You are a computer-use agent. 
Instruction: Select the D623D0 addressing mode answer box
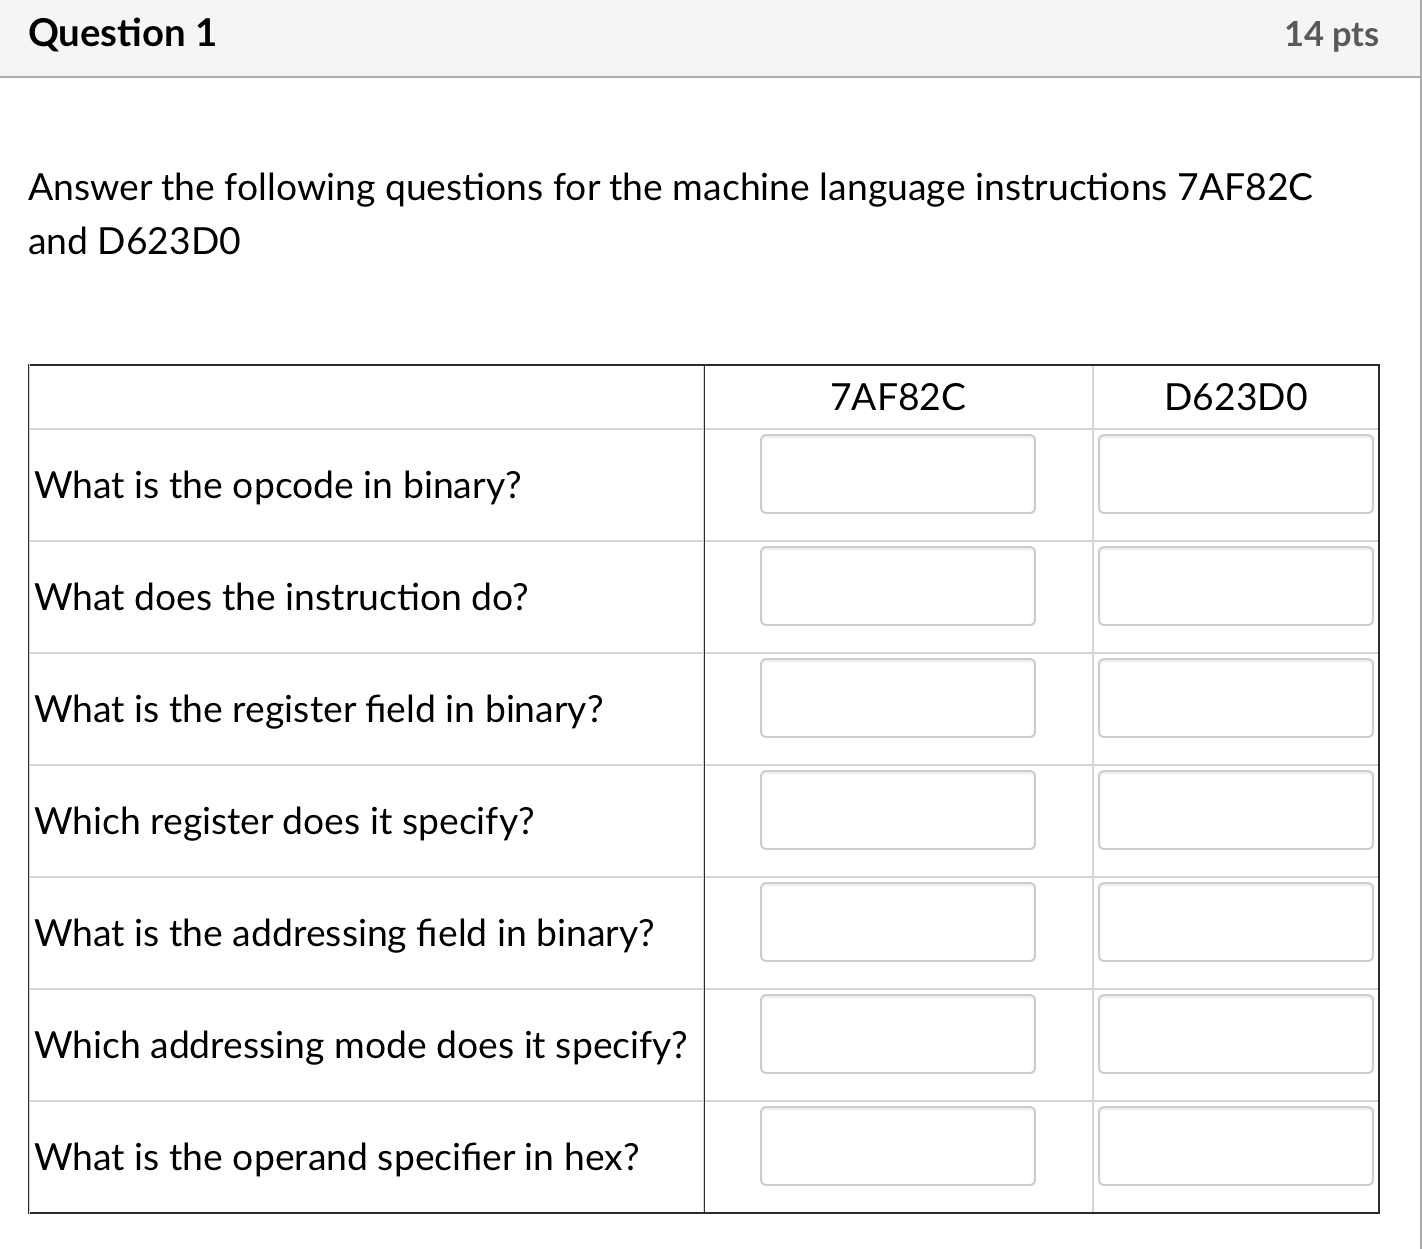click(x=1236, y=1034)
